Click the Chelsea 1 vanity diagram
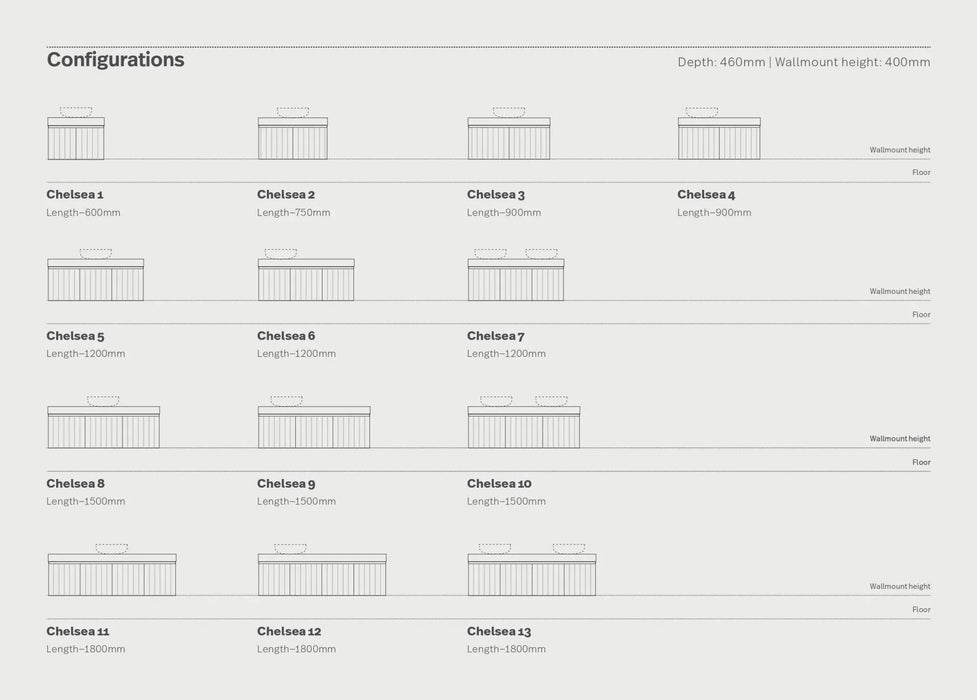Image resolution: width=977 pixels, height=700 pixels. (76, 139)
